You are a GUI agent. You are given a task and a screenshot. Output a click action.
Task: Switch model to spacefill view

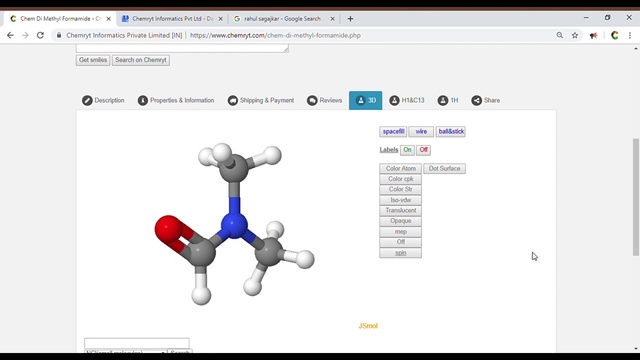click(x=393, y=131)
